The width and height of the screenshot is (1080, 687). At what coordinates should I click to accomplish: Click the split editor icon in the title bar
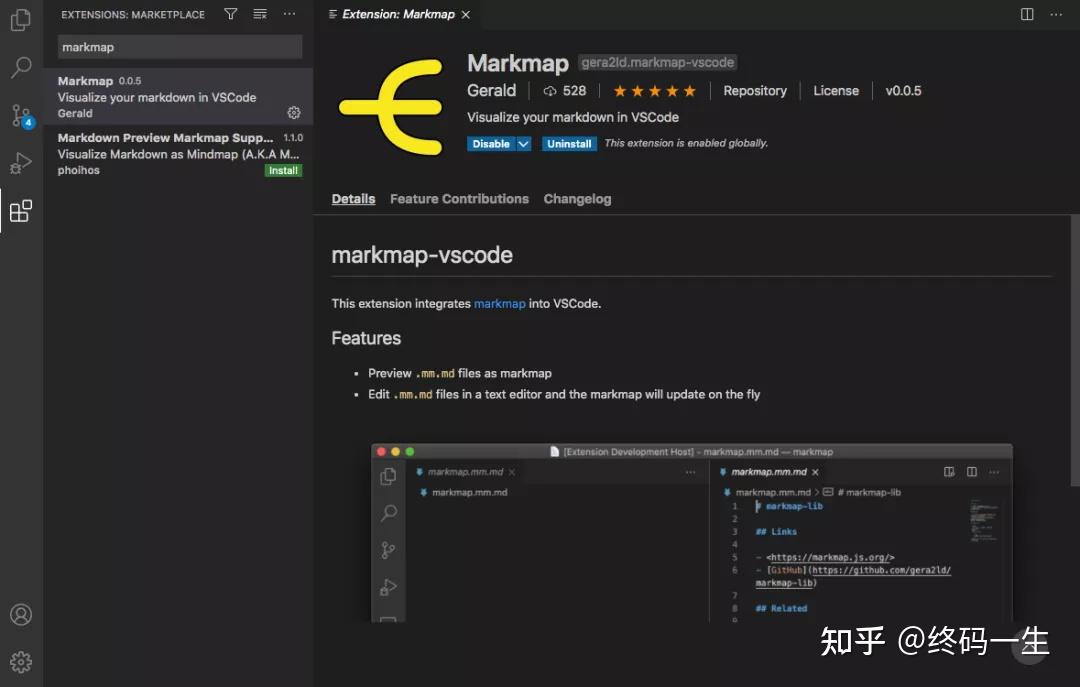(x=1027, y=14)
